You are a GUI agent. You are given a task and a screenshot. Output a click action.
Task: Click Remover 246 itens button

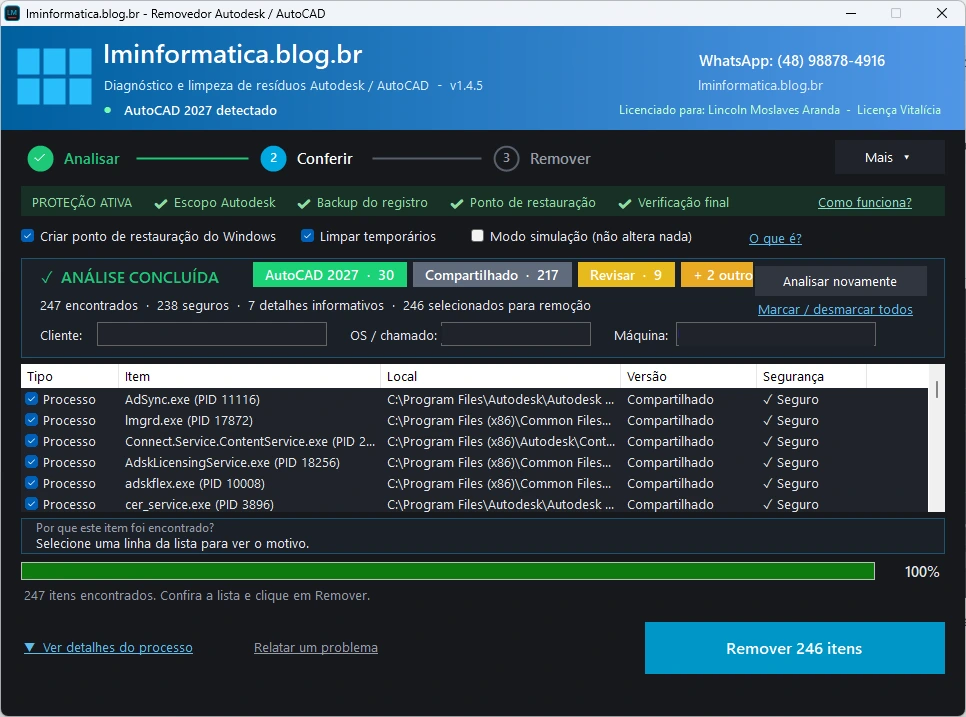[x=795, y=648]
